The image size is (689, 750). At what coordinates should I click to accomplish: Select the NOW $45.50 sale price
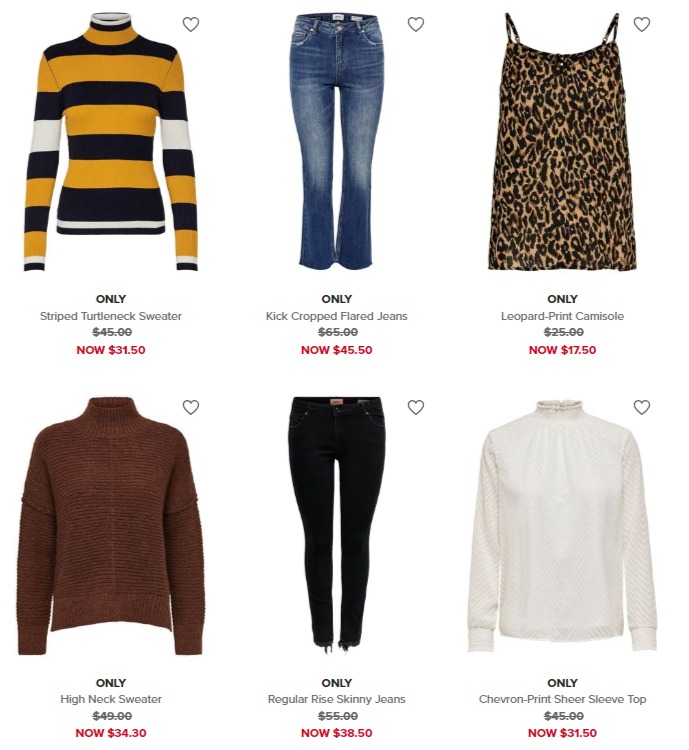pyautogui.click(x=336, y=350)
